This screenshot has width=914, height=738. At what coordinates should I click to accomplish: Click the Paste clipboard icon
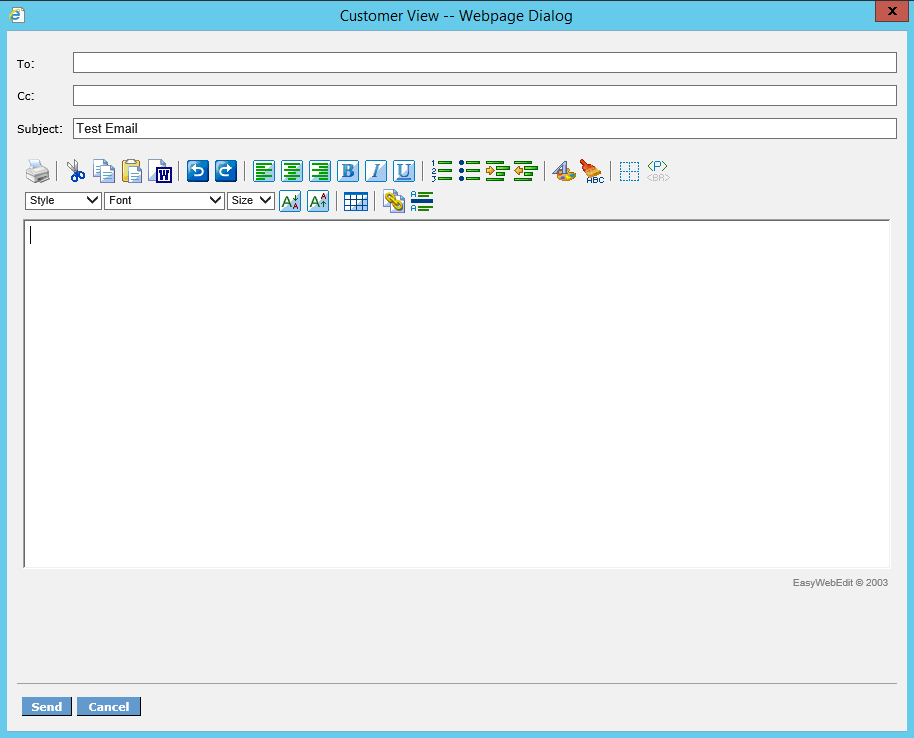point(132,171)
